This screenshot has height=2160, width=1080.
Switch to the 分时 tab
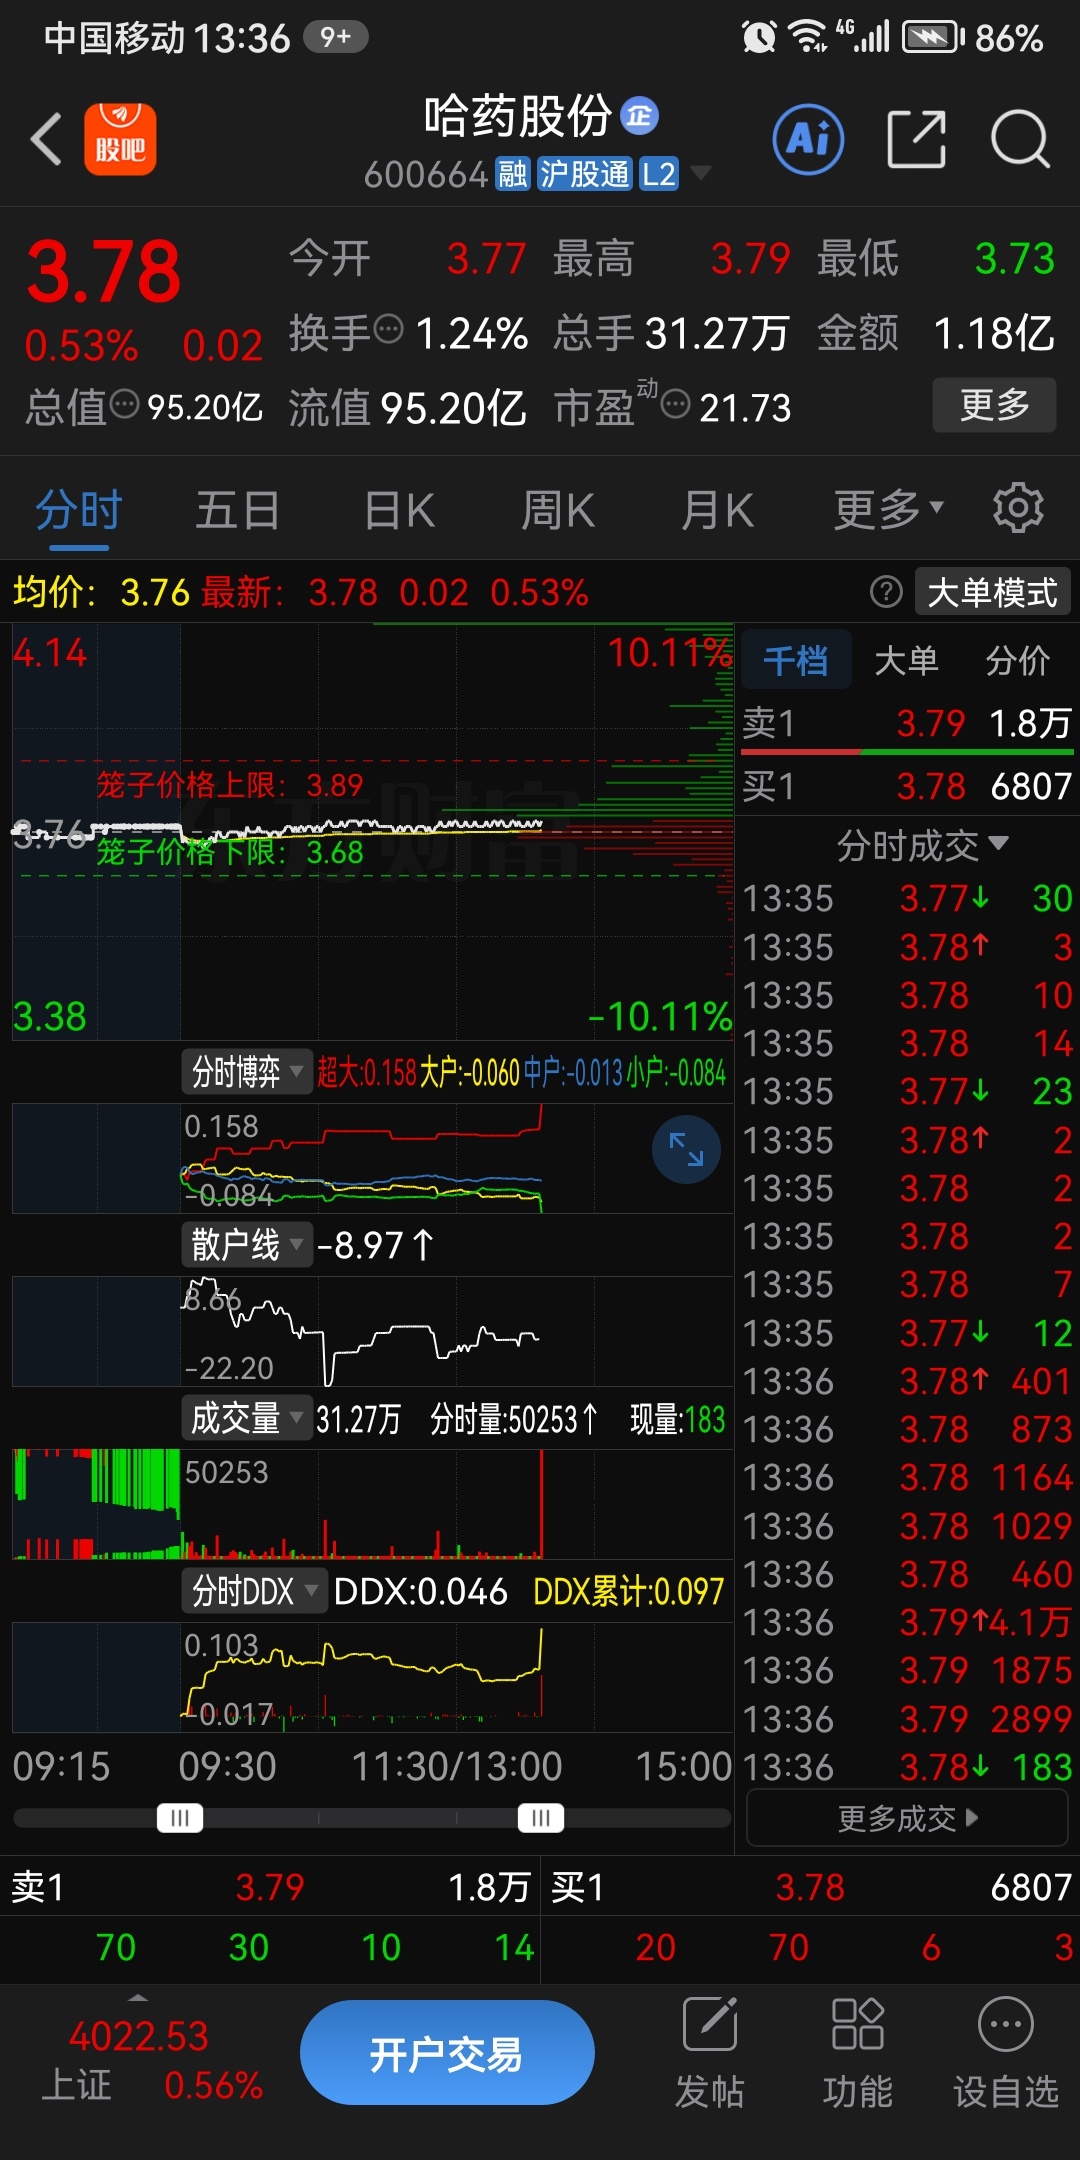click(x=78, y=510)
